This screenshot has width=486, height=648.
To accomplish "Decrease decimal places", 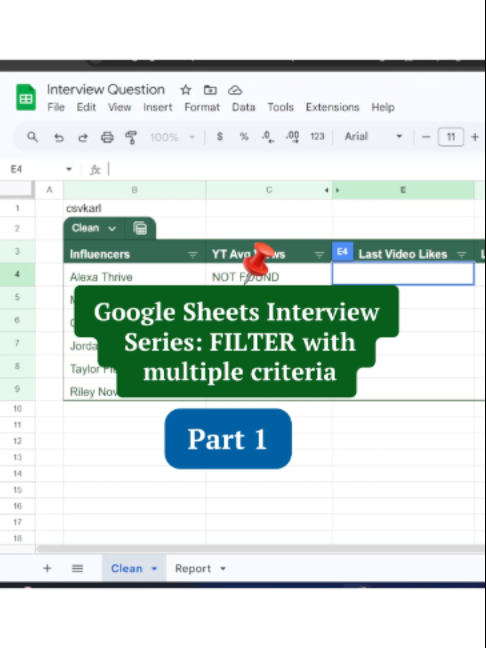I will click(268, 137).
